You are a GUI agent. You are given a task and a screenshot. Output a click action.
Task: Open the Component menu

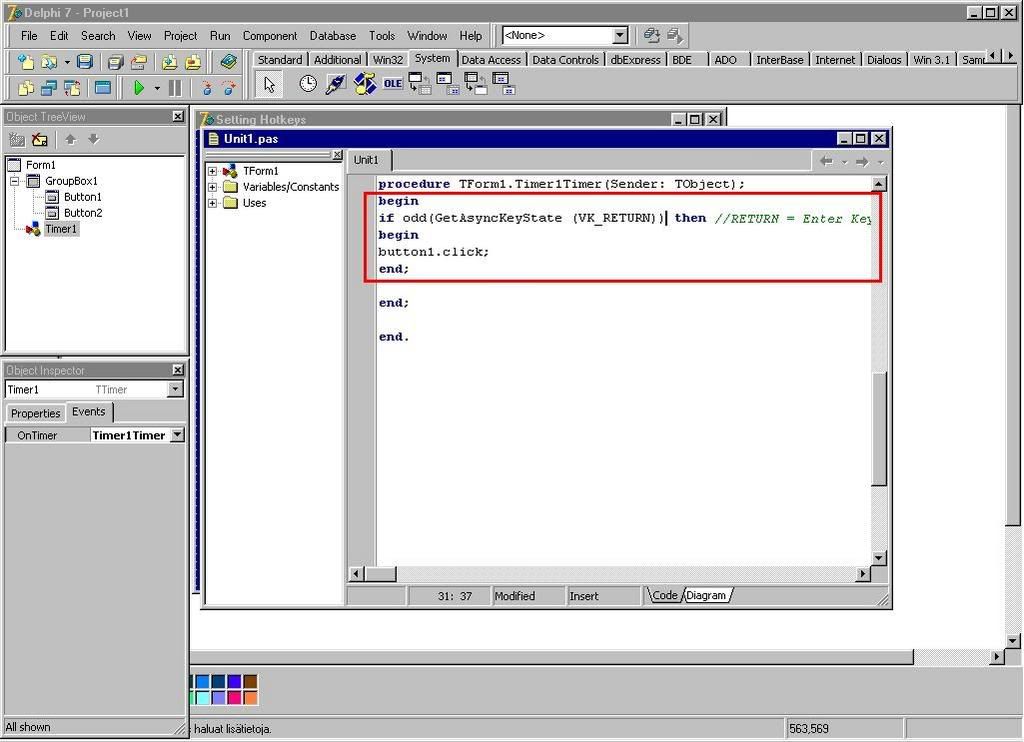point(269,36)
